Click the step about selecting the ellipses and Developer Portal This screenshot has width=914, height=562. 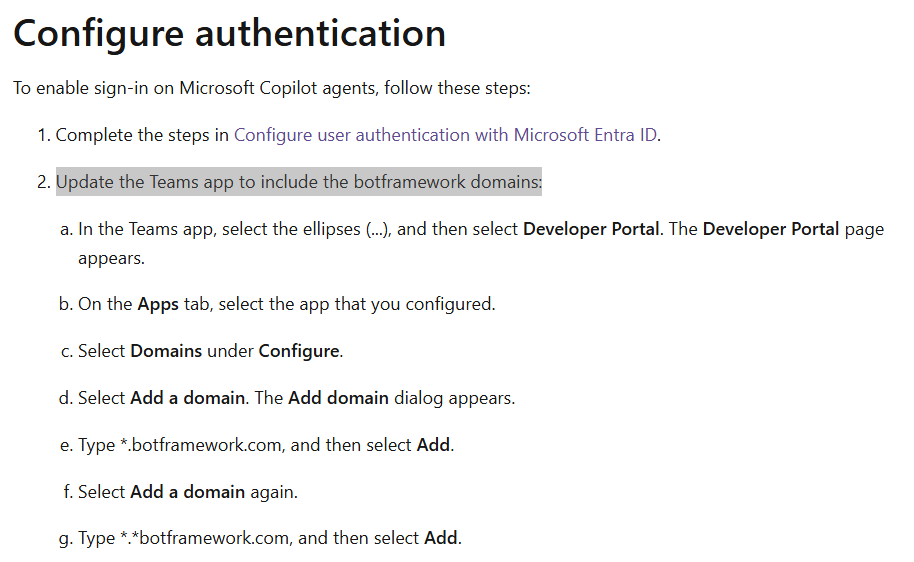pyautogui.click(x=481, y=243)
